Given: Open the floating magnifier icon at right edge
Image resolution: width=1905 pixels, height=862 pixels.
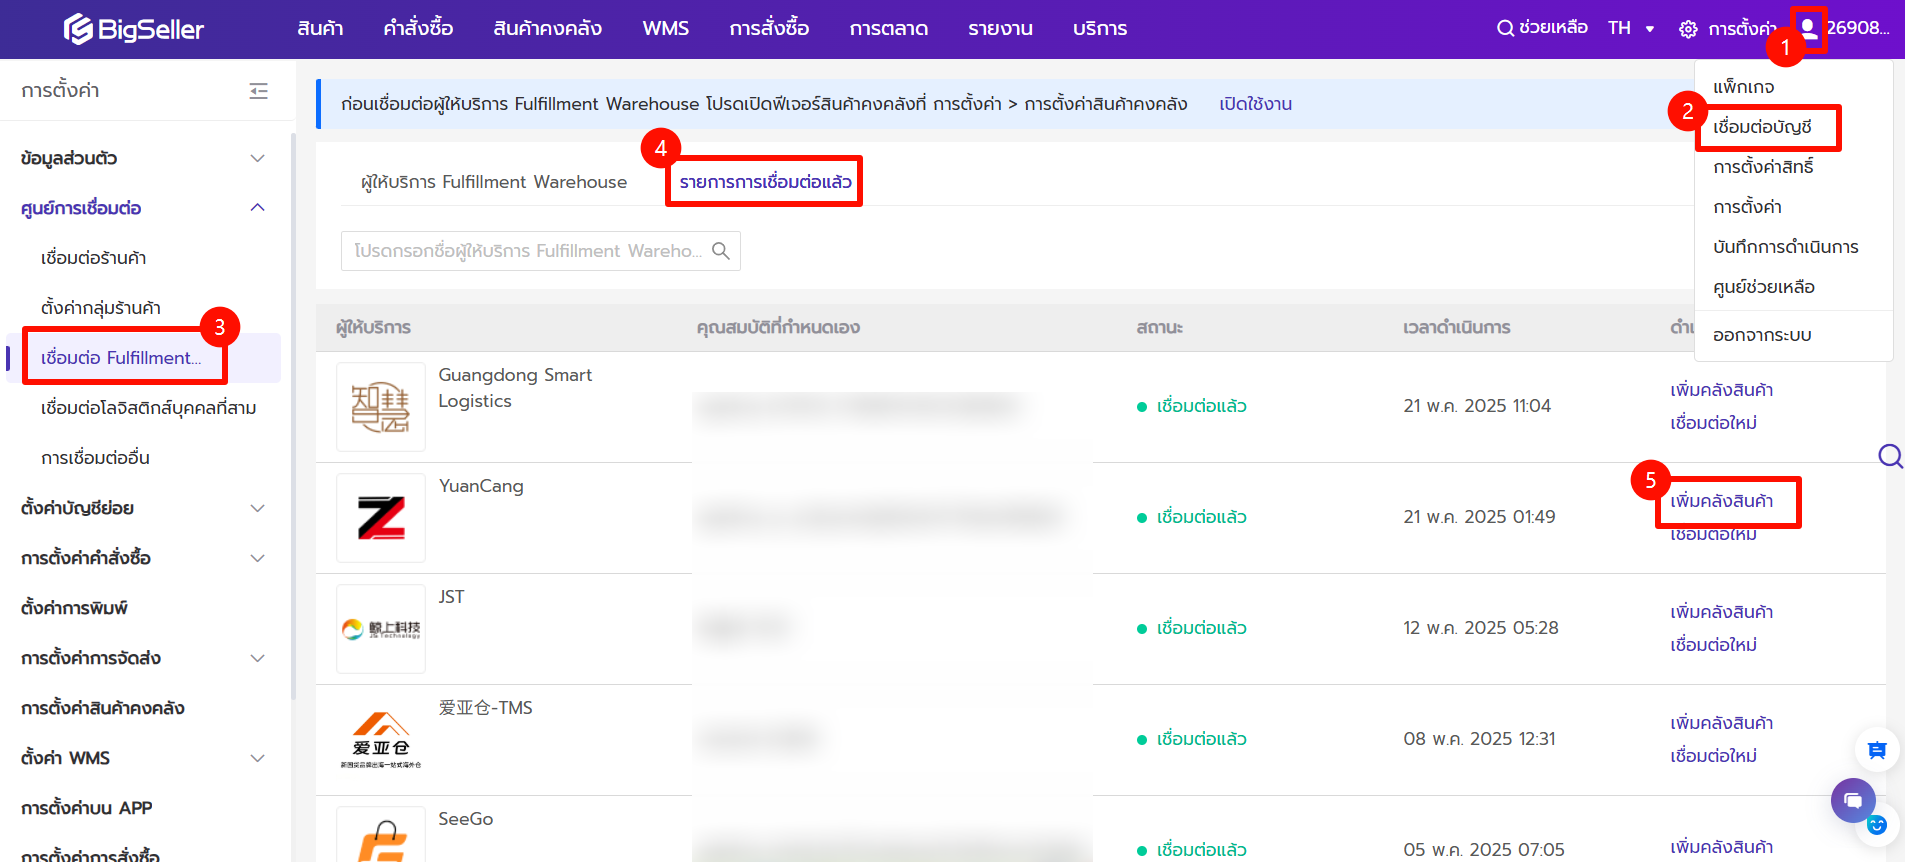Looking at the screenshot, I should click(1890, 456).
